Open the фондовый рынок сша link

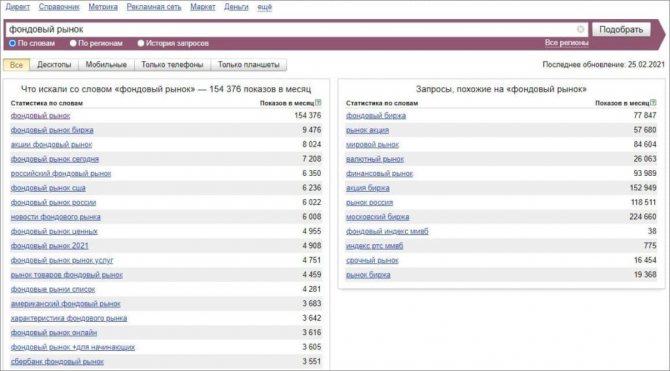click(48, 188)
